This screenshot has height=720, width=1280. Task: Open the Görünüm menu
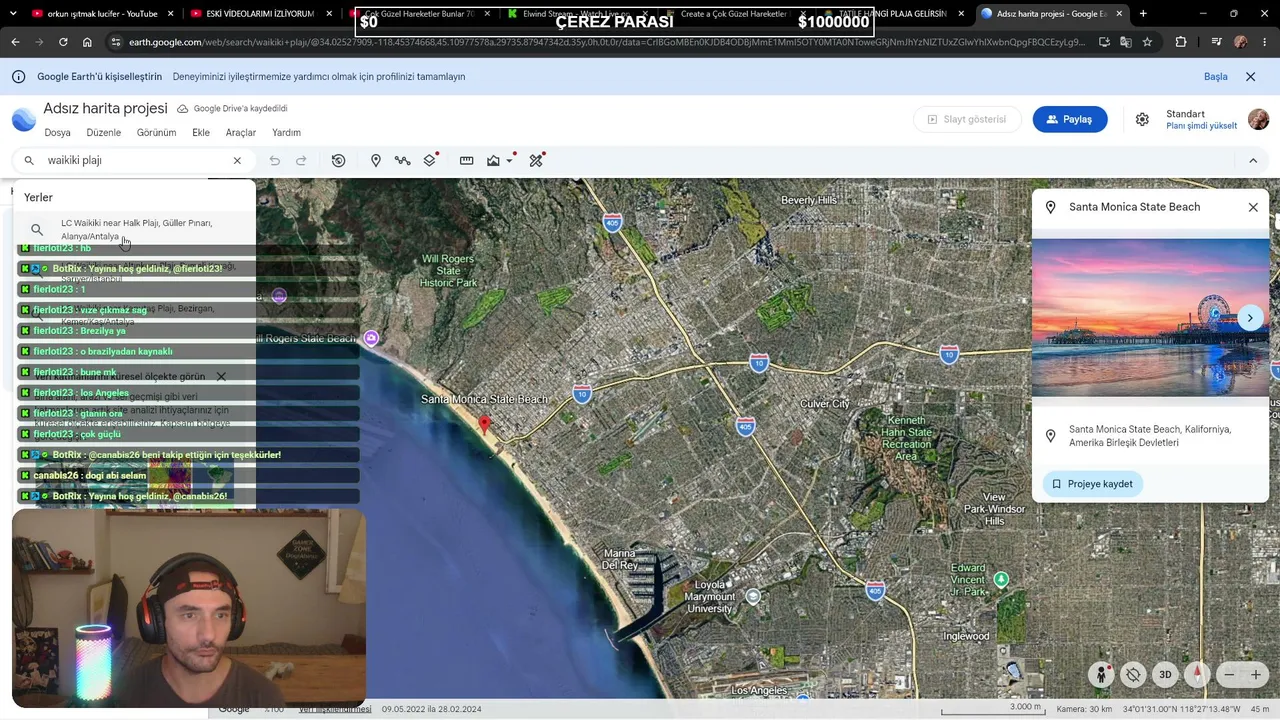(156, 133)
